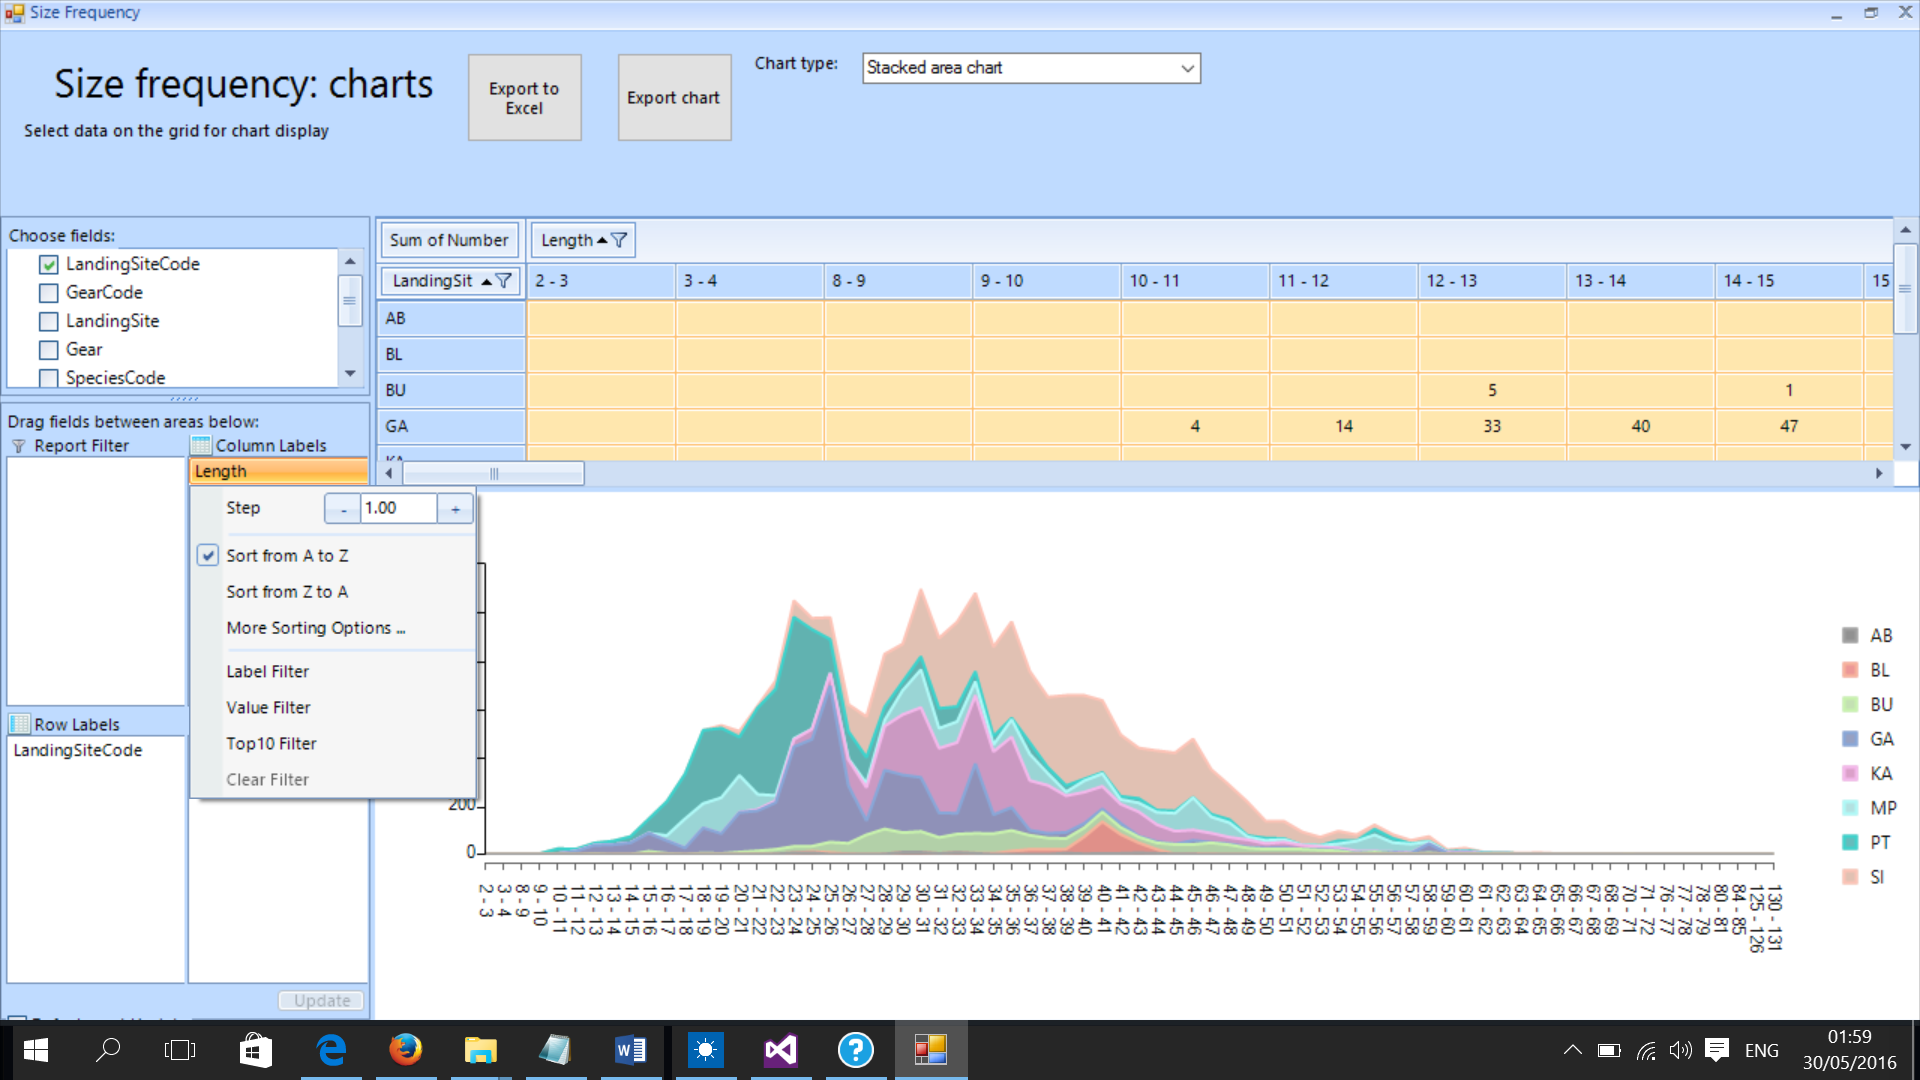
Task: Click the help question mark taskbar icon
Action: pyautogui.click(x=856, y=1050)
